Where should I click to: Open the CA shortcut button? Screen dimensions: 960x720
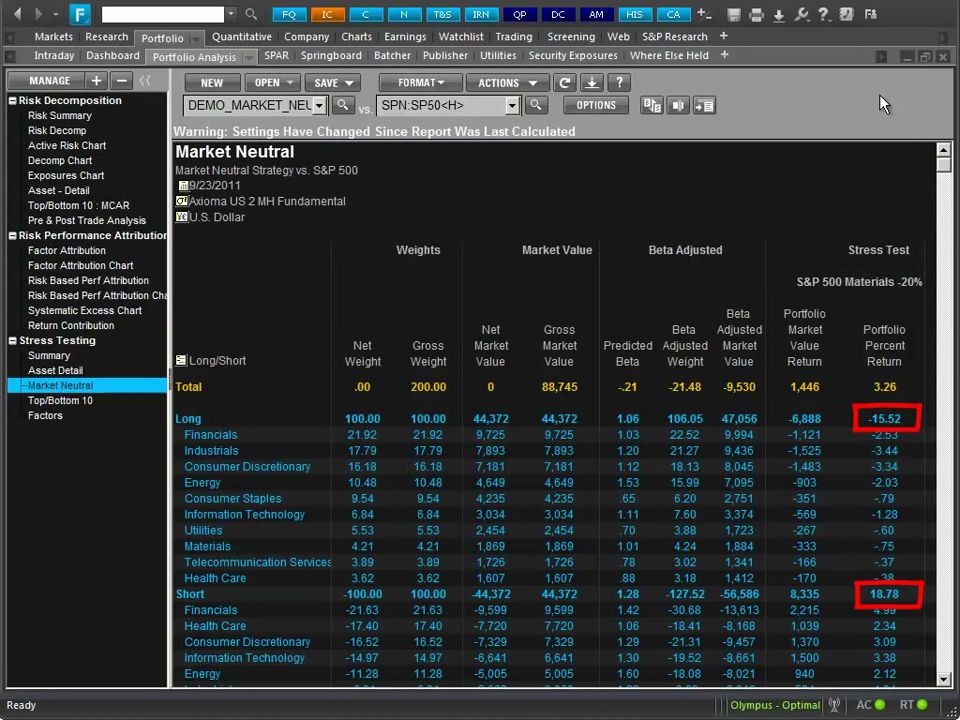pos(673,14)
